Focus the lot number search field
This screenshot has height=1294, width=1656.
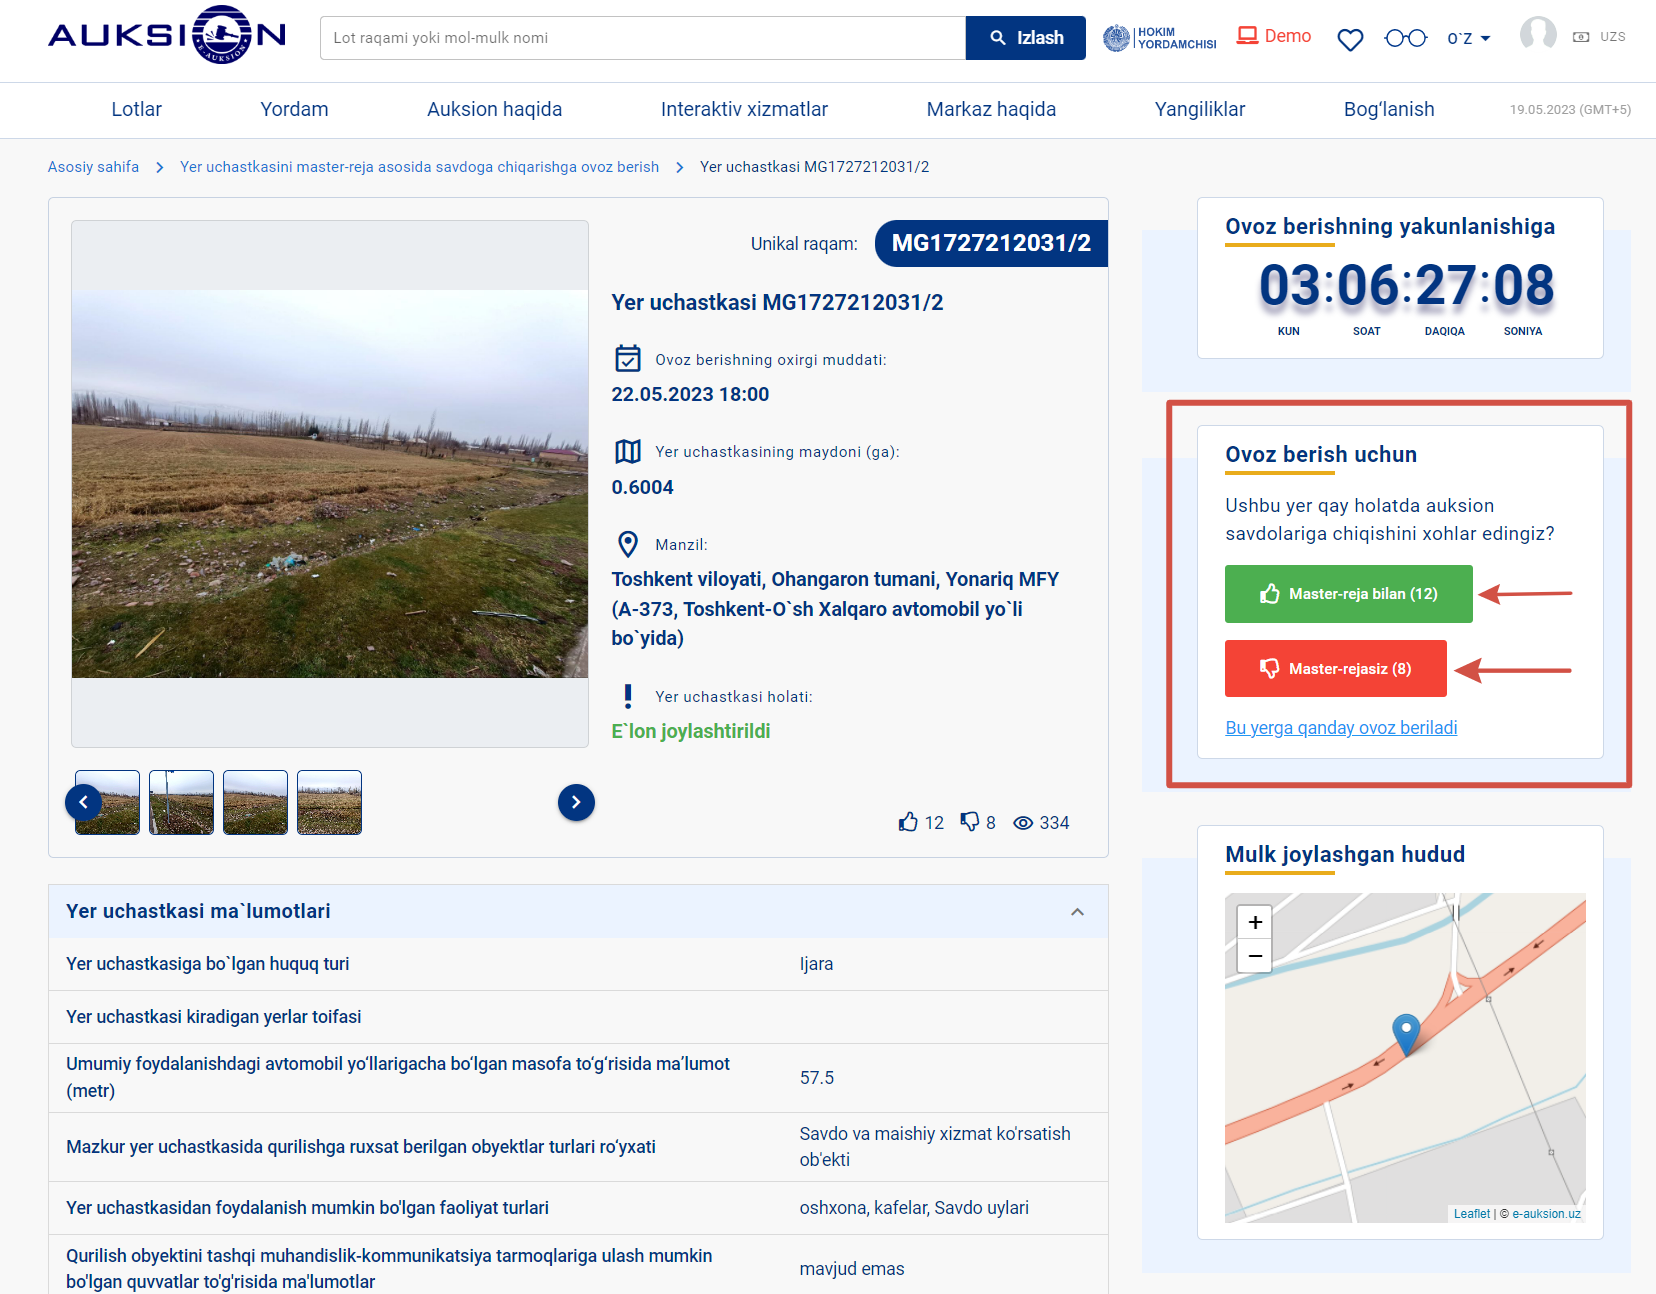643,38
